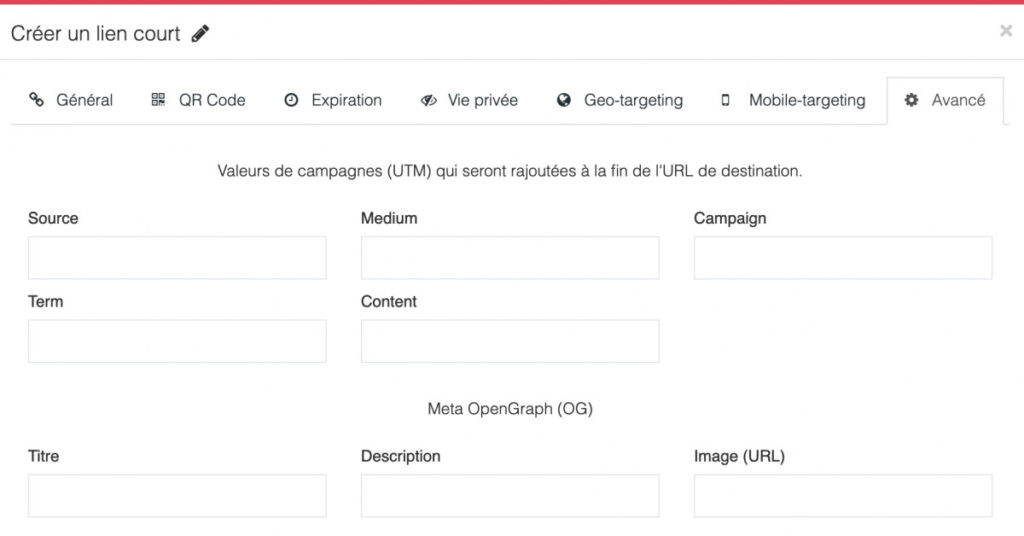Click the QR Code grid icon
The width and height of the screenshot is (1024, 536).
click(x=158, y=100)
